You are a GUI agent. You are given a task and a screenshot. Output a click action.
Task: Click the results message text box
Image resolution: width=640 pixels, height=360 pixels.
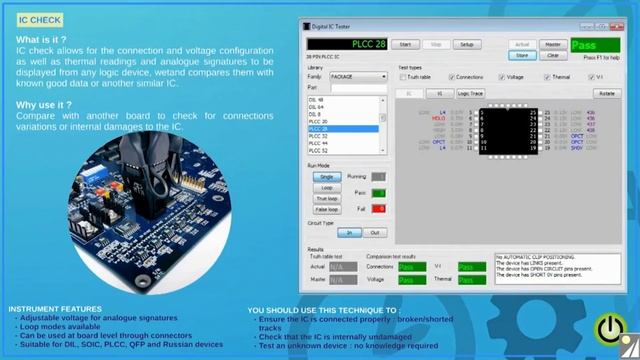[x=558, y=269]
